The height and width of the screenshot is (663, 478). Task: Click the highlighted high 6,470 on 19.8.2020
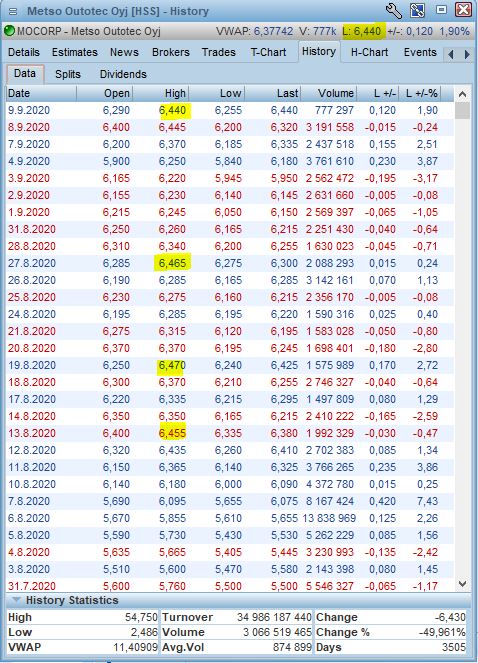click(x=172, y=365)
